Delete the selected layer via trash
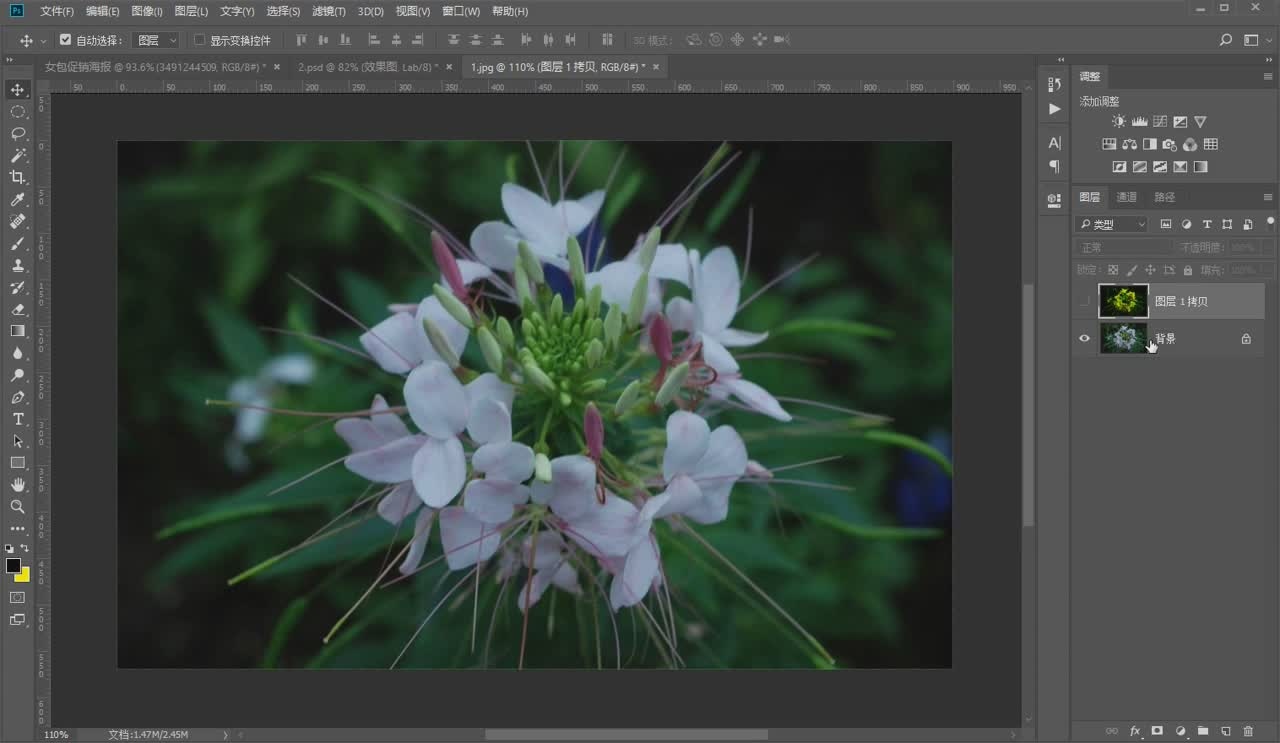The width and height of the screenshot is (1280, 743). [1249, 731]
